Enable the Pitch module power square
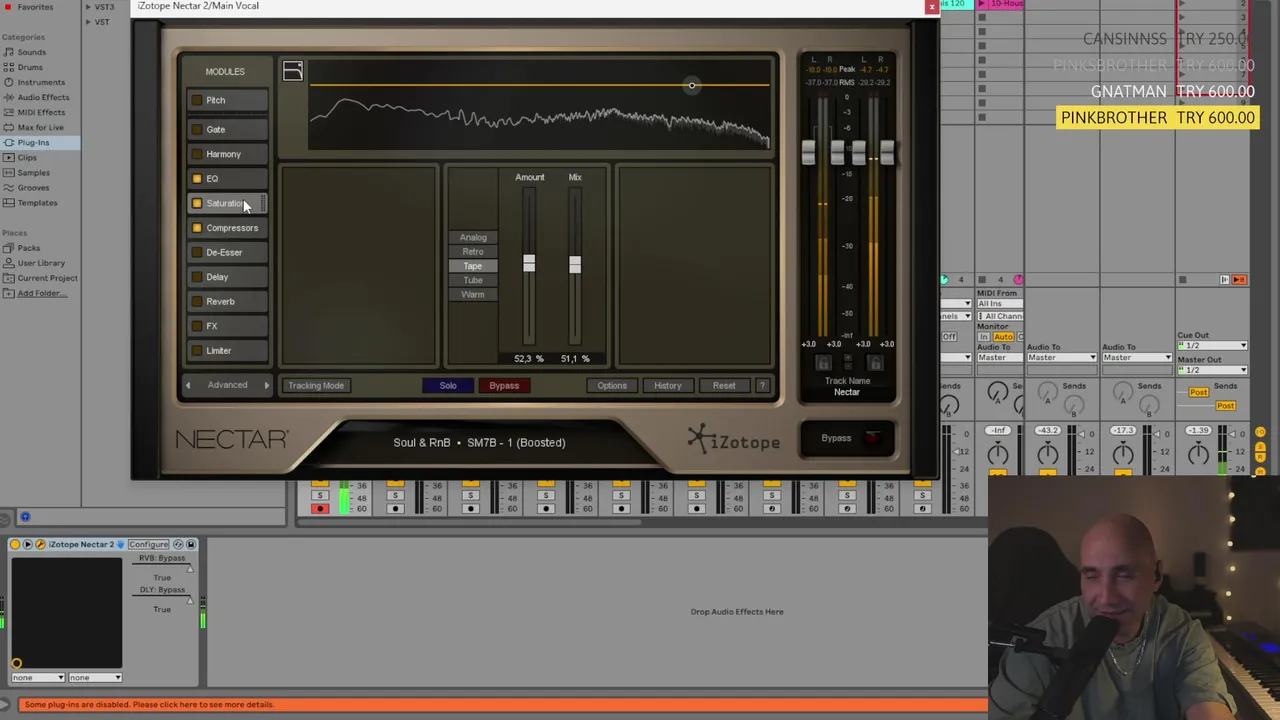 pyautogui.click(x=197, y=100)
